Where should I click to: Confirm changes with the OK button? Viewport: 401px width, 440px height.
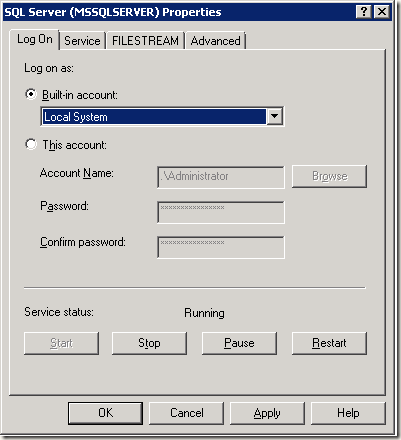click(x=105, y=413)
